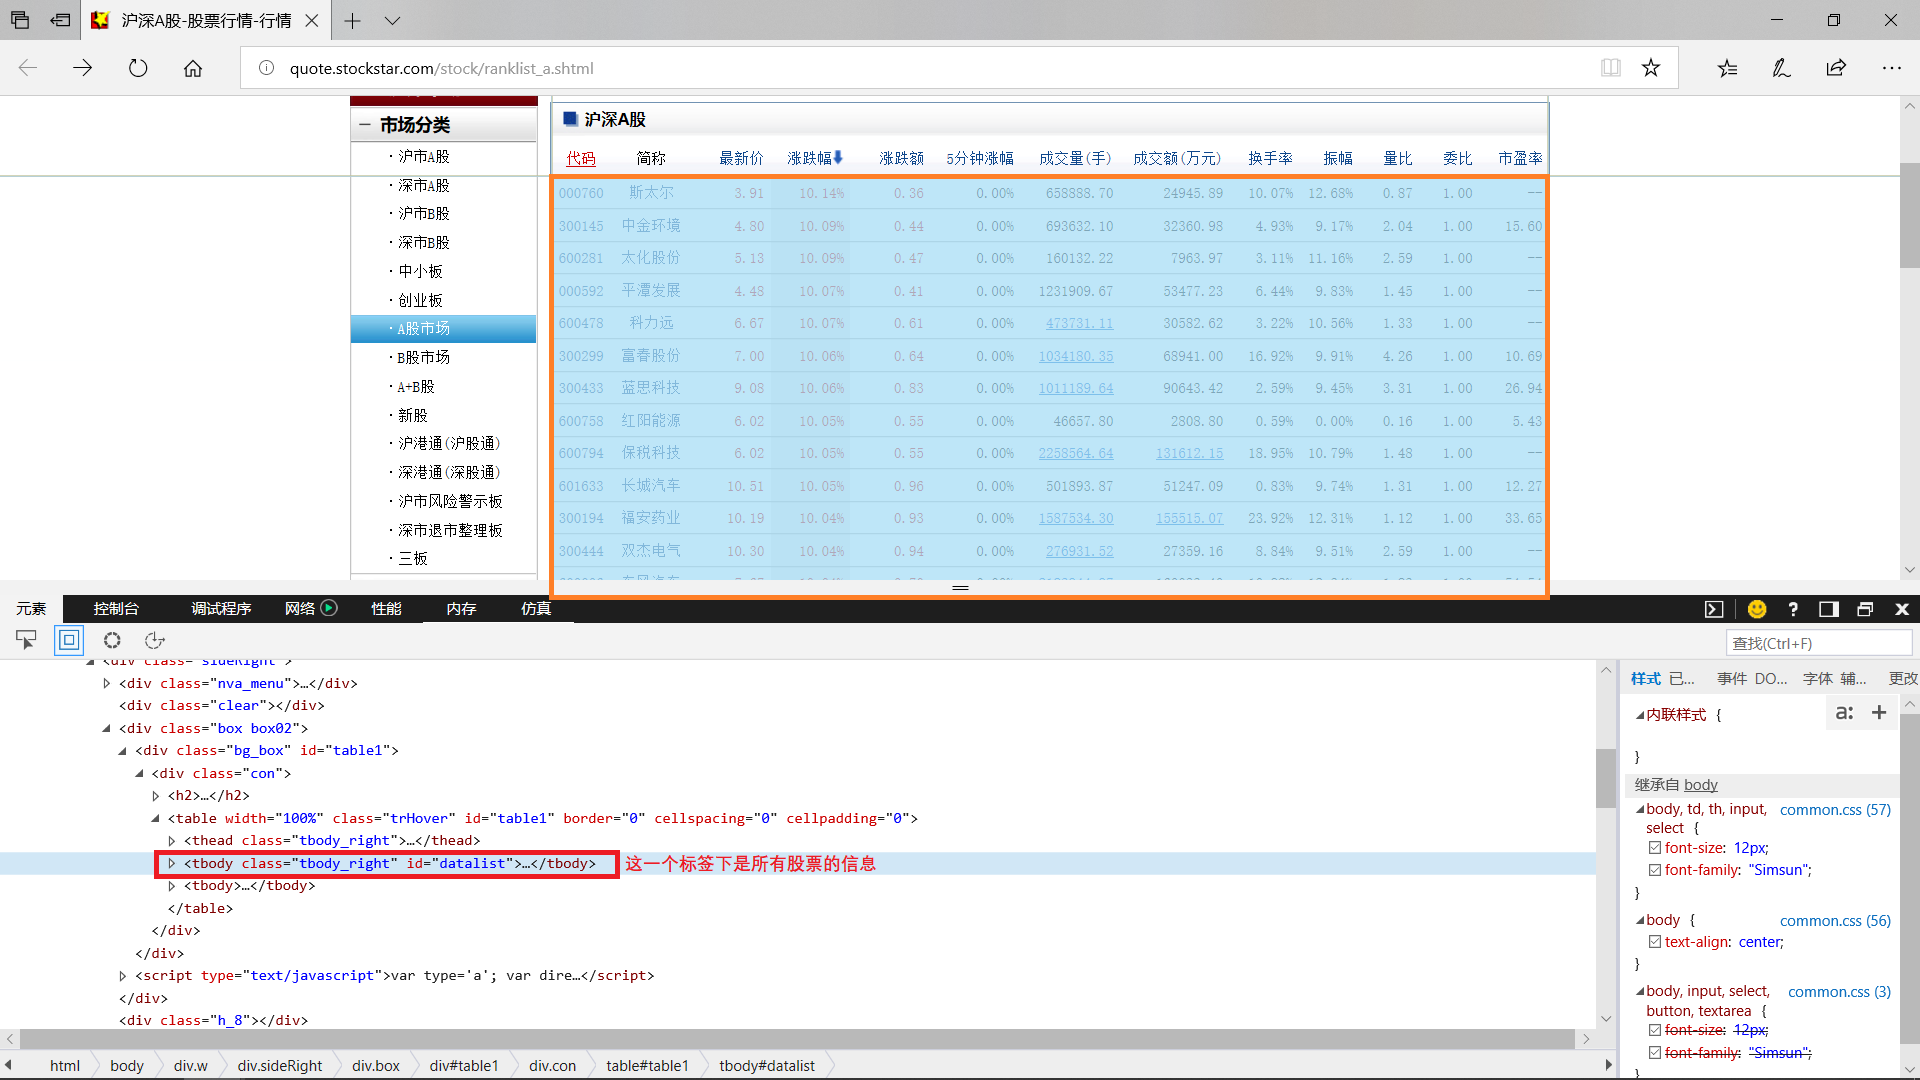Sort table by 涨跌幅 column header
This screenshot has height=1080, width=1920.
coord(815,158)
